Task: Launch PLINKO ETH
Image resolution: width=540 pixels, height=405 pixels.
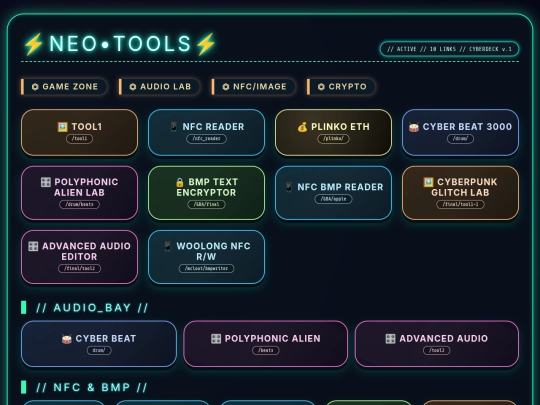Action: pos(333,133)
